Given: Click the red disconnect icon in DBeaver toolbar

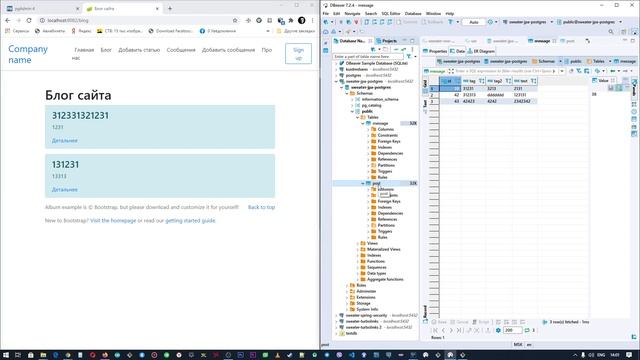Looking at the screenshot, I should tap(356, 22).
